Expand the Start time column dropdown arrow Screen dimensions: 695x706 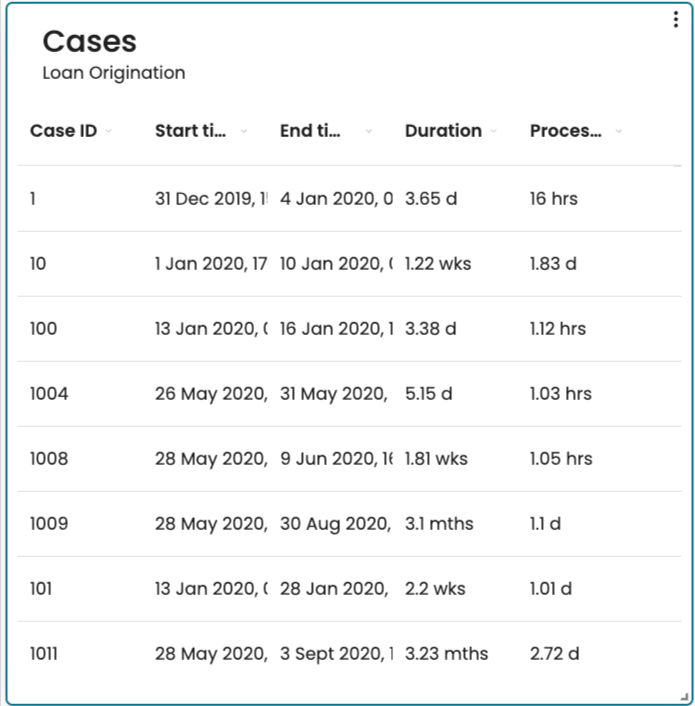click(244, 131)
